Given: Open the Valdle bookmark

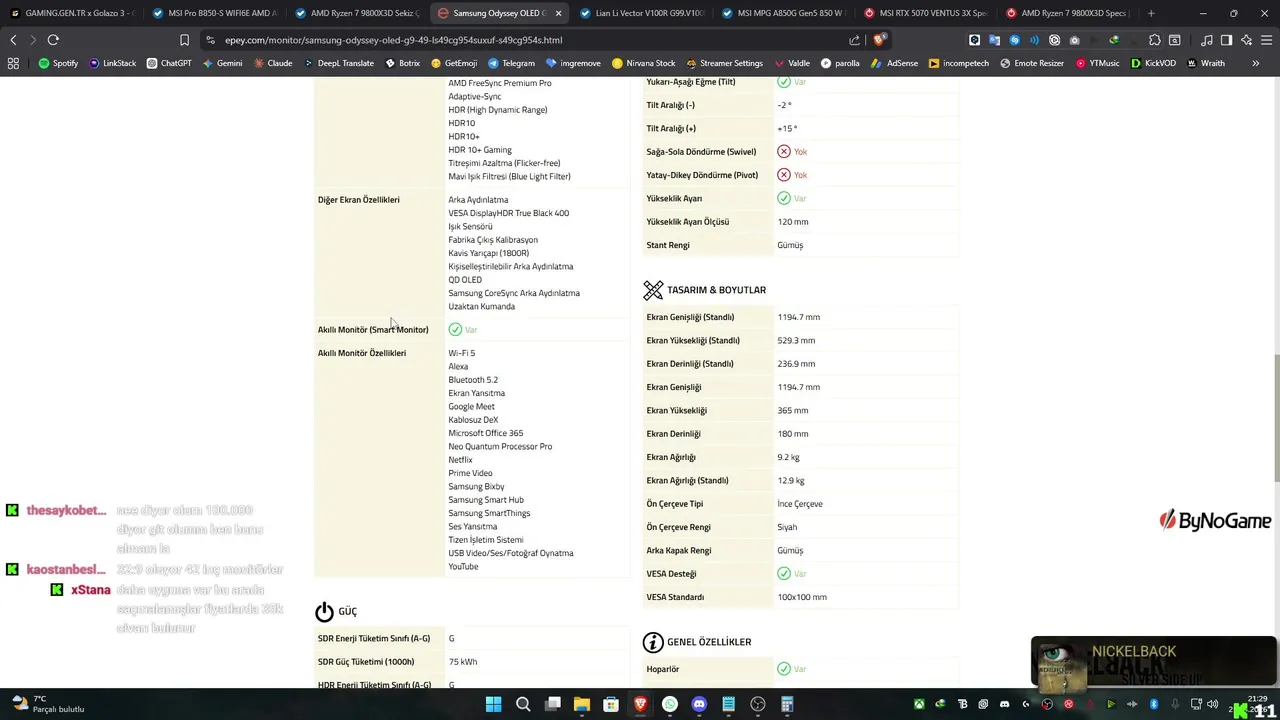Looking at the screenshot, I should pyautogui.click(x=790, y=63).
